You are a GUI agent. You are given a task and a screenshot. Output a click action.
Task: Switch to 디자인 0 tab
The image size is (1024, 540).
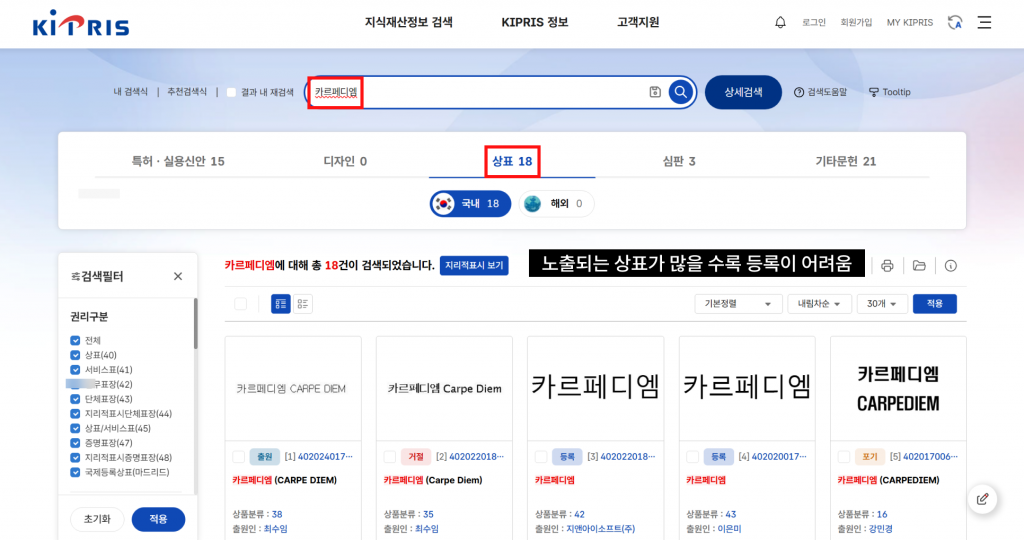[x=345, y=161]
